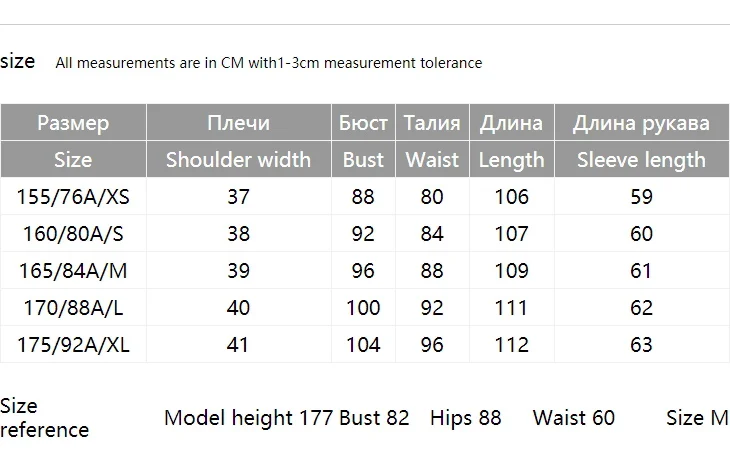This screenshot has width=730, height=466.
Task: Click the Талия header cell
Action: [x=432, y=123]
